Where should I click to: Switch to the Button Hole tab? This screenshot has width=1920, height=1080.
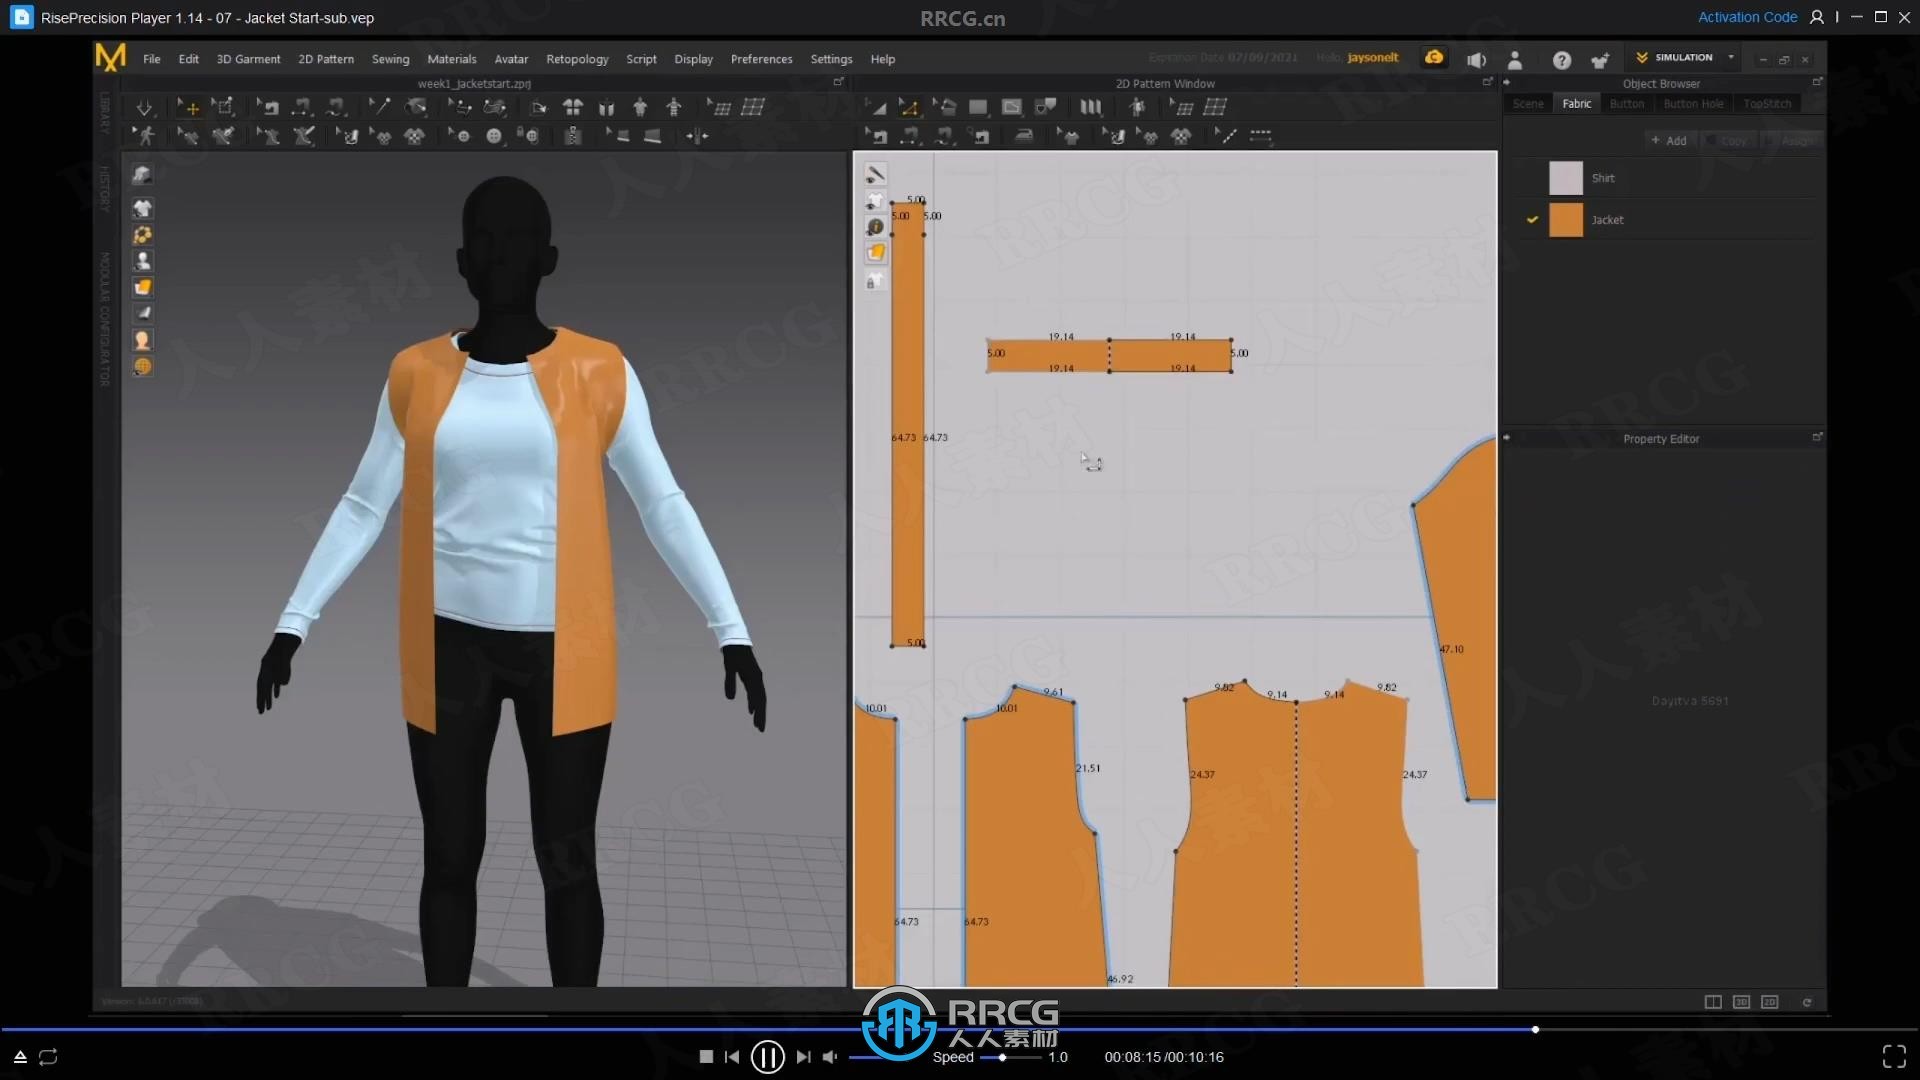pyautogui.click(x=1693, y=104)
